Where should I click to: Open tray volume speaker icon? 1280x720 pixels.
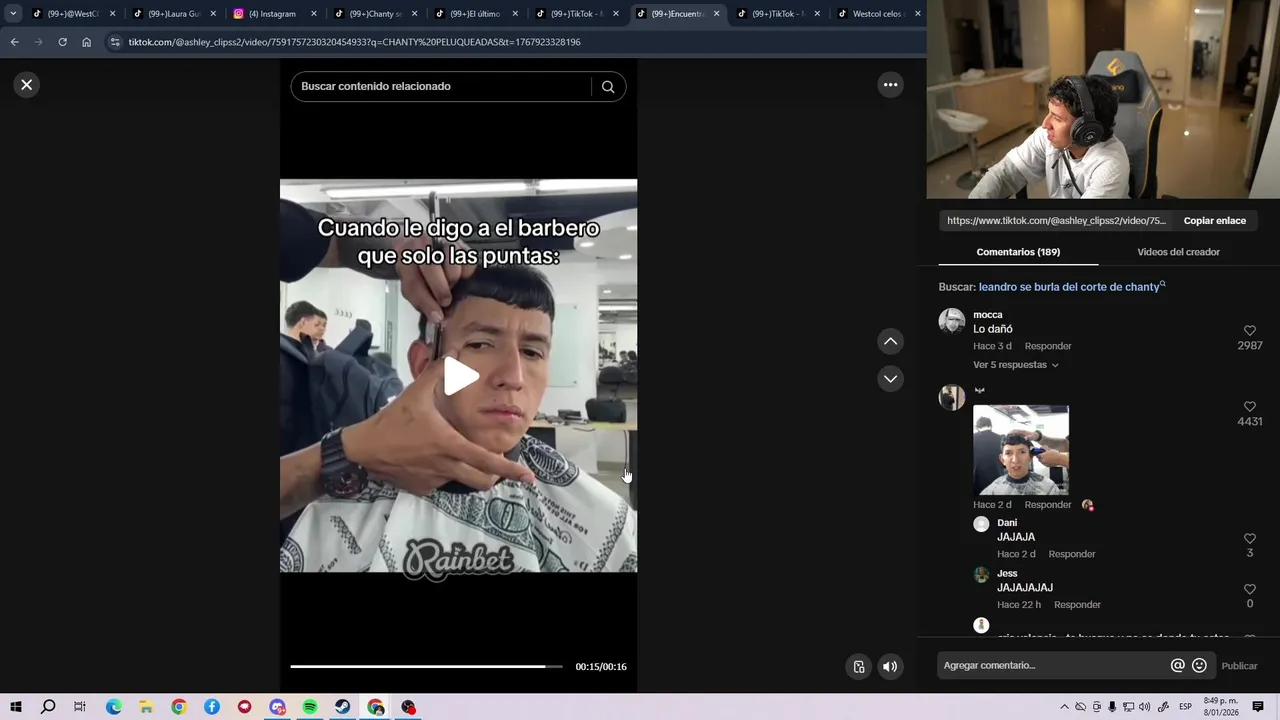tap(1145, 707)
